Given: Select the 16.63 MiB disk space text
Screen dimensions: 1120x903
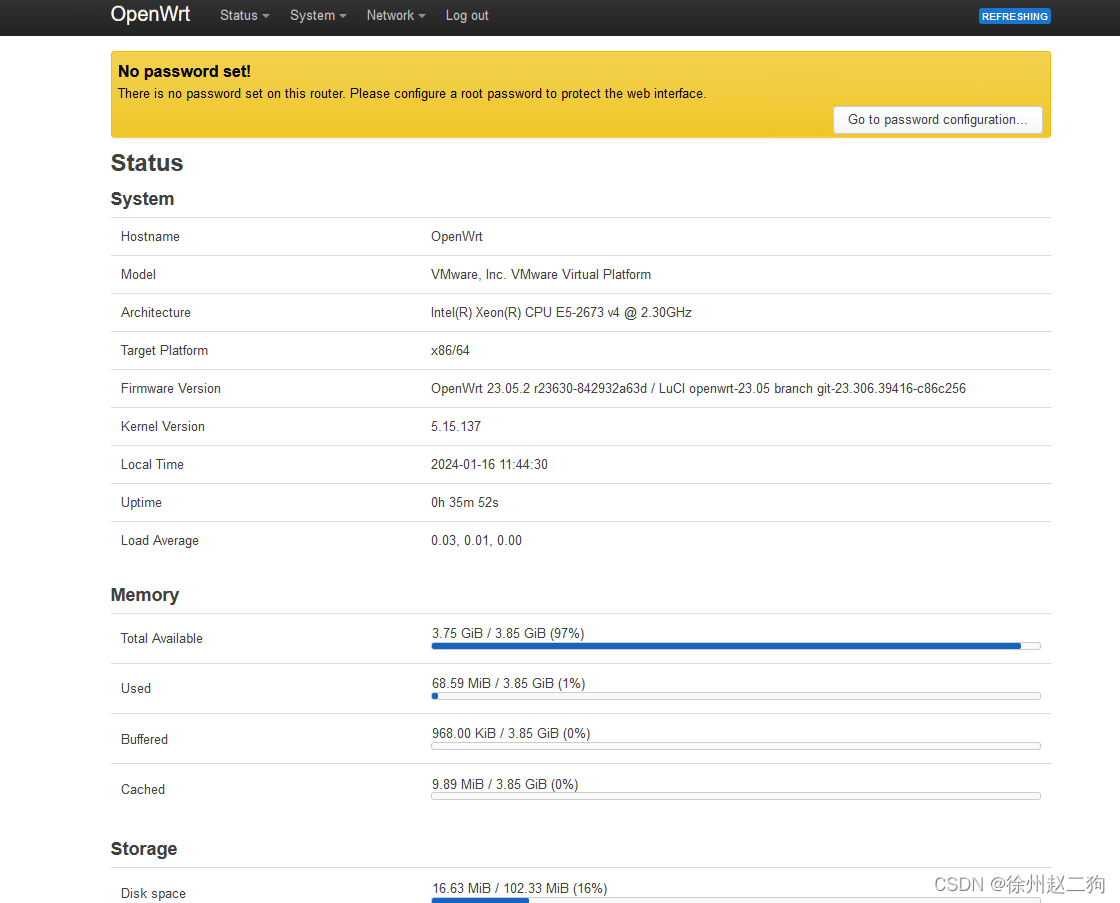Looking at the screenshot, I should coord(519,888).
